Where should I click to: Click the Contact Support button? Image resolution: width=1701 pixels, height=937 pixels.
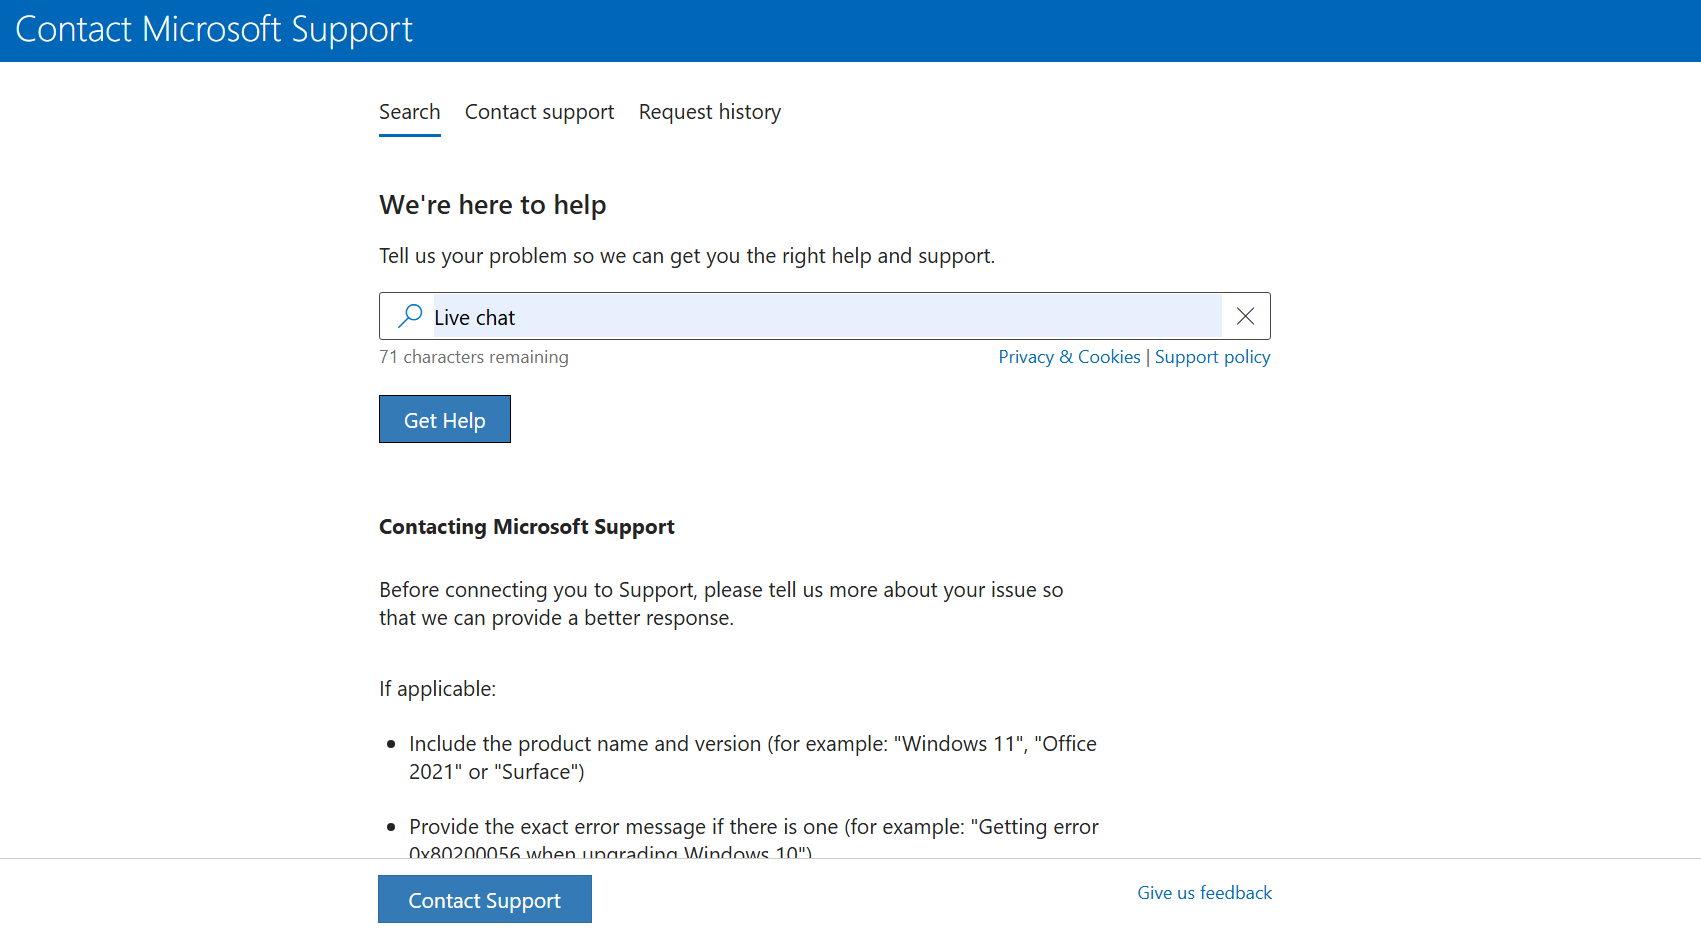coord(485,899)
